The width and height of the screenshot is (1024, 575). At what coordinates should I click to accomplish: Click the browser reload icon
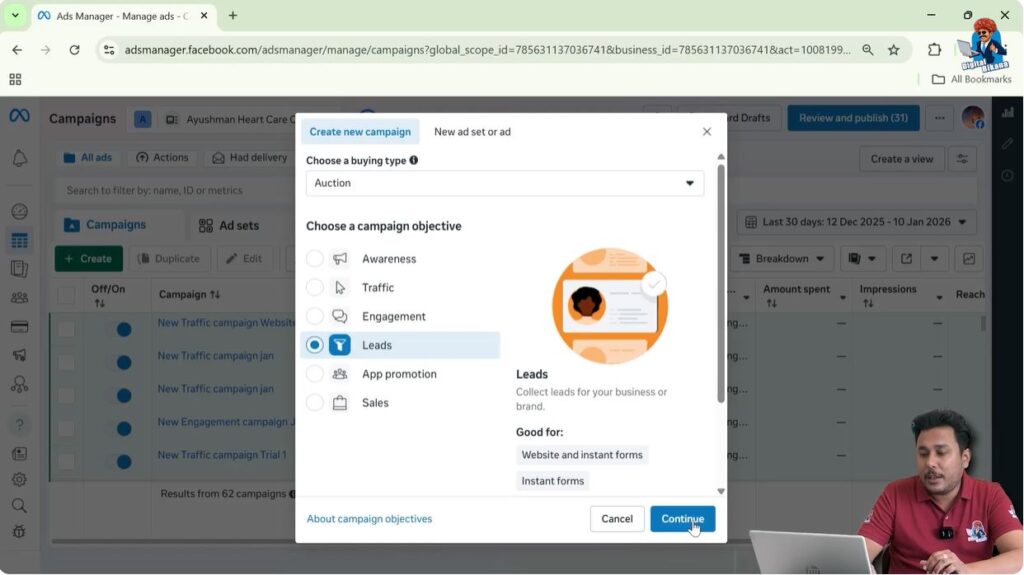74,50
